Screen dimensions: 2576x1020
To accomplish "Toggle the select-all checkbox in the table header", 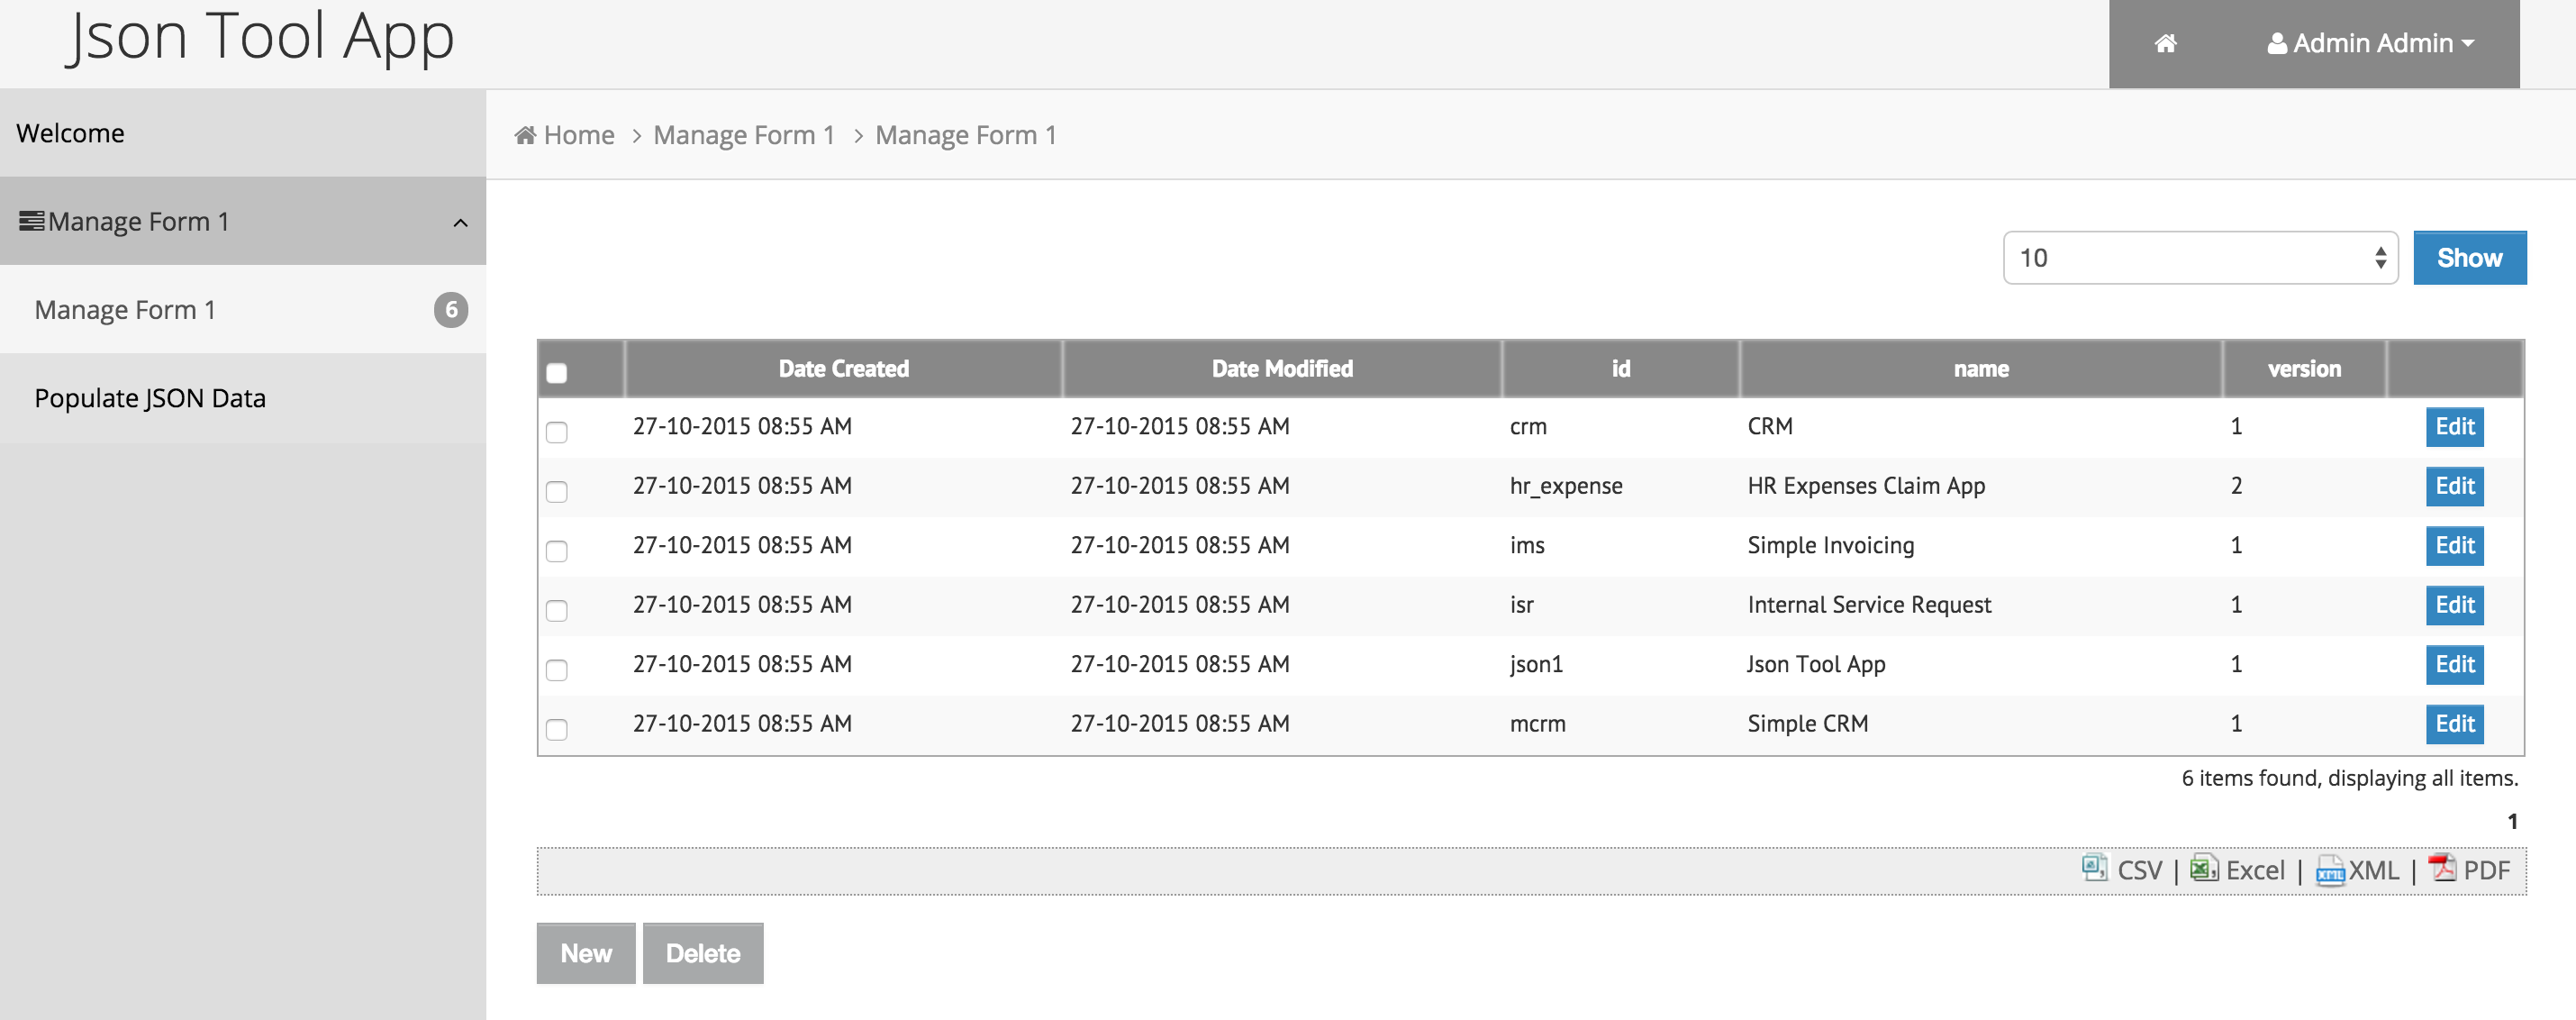I will (x=557, y=373).
